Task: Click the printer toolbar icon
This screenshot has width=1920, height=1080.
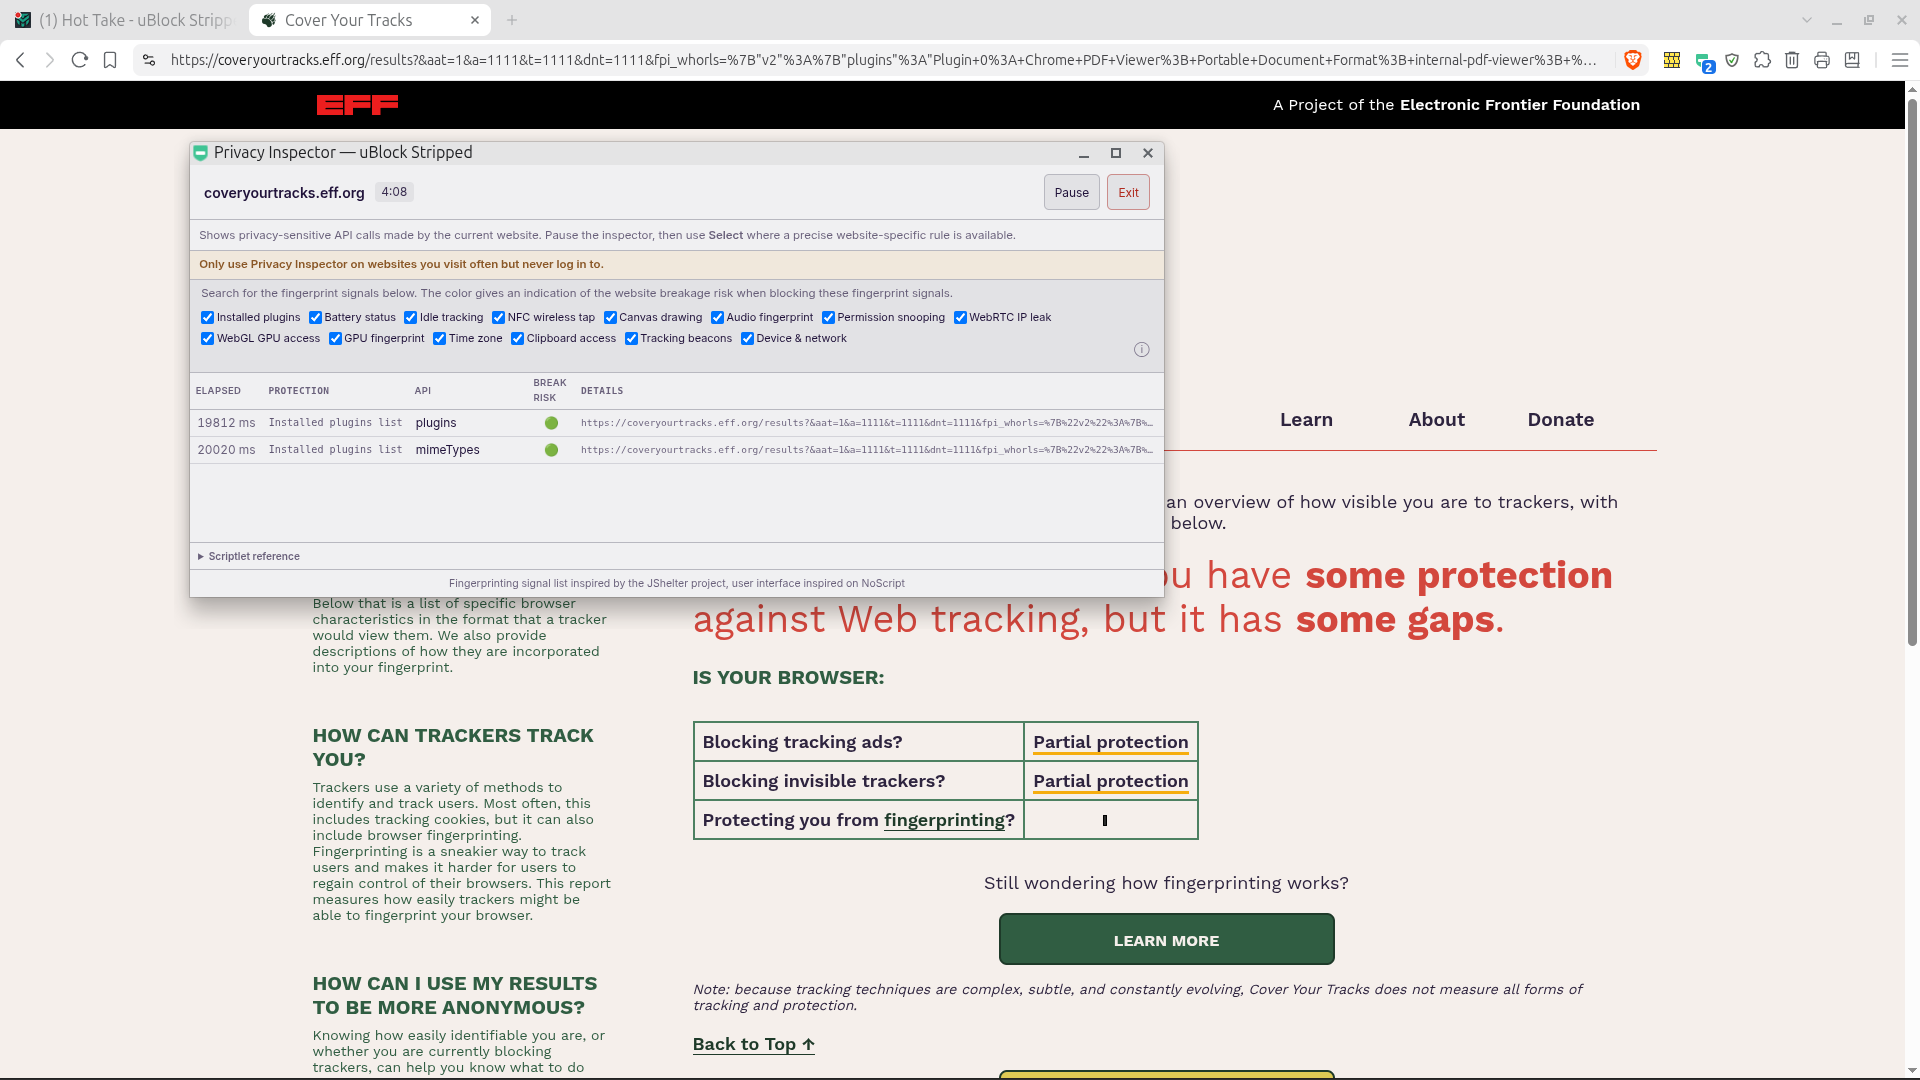Action: click(x=1822, y=60)
